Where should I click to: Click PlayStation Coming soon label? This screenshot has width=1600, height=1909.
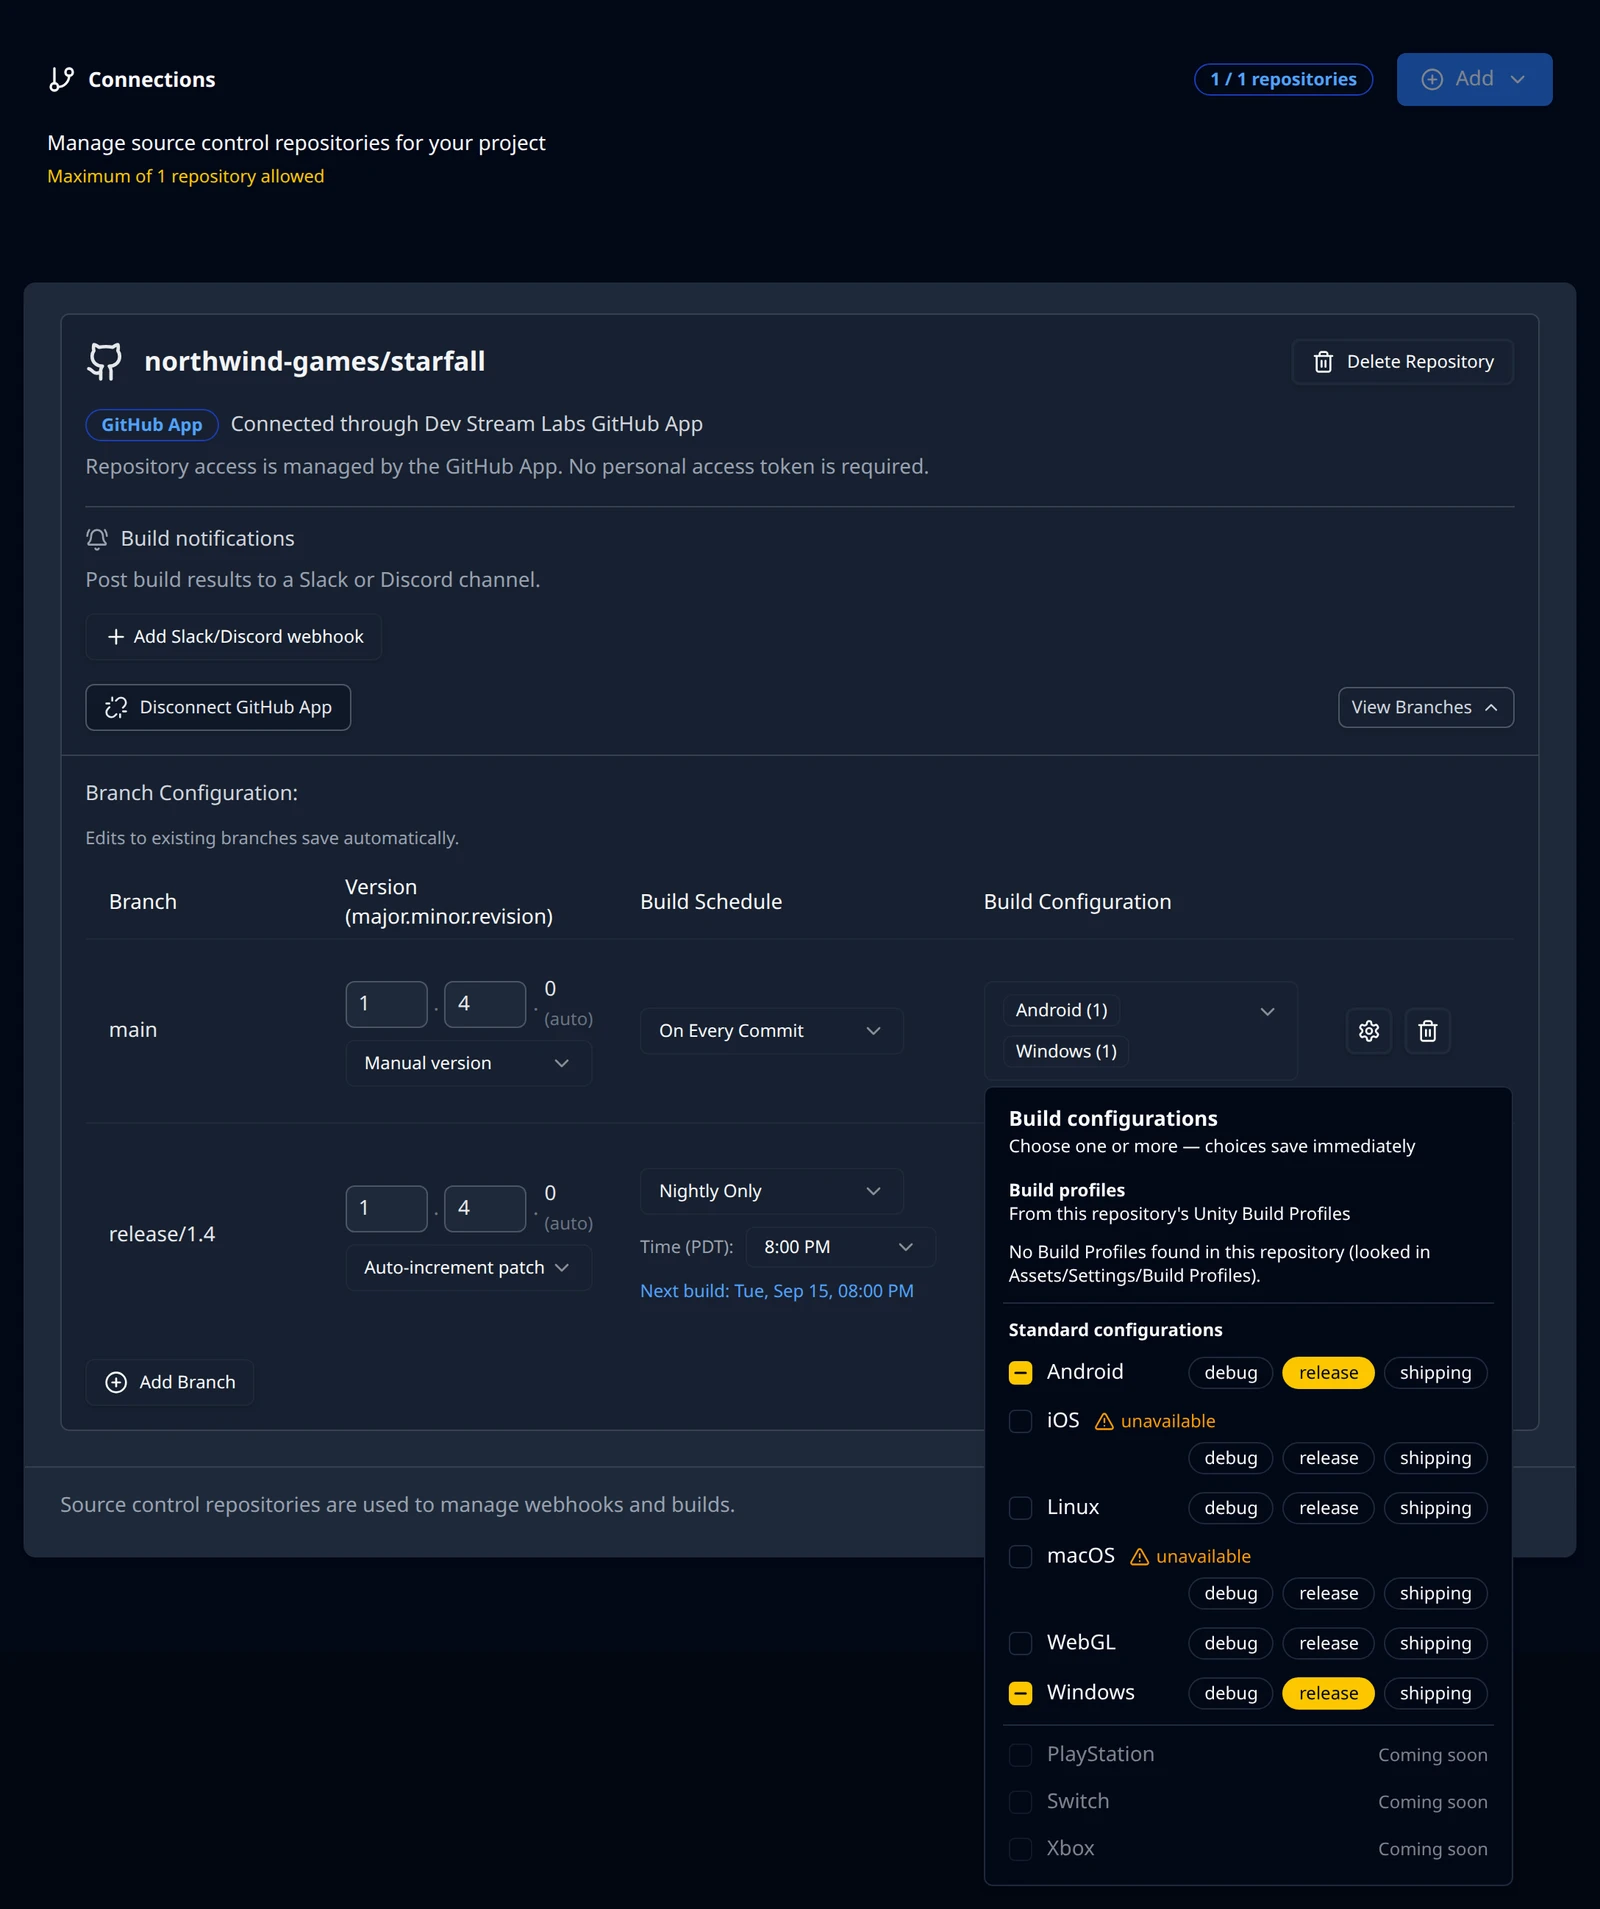coord(1432,1755)
